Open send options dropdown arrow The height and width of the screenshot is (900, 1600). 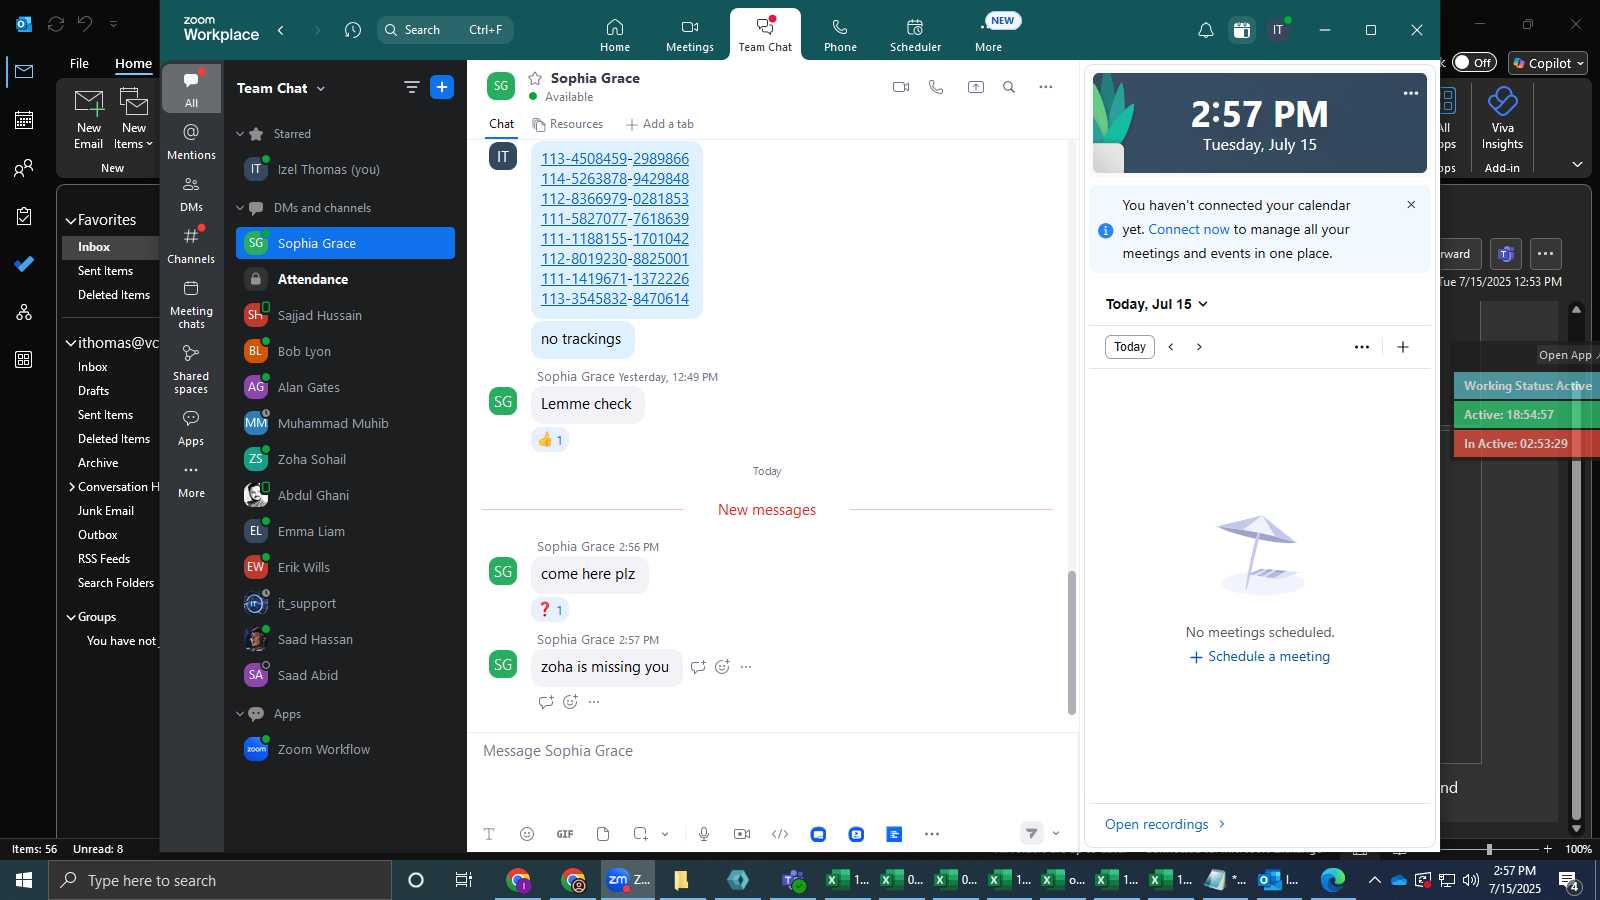pos(1056,834)
